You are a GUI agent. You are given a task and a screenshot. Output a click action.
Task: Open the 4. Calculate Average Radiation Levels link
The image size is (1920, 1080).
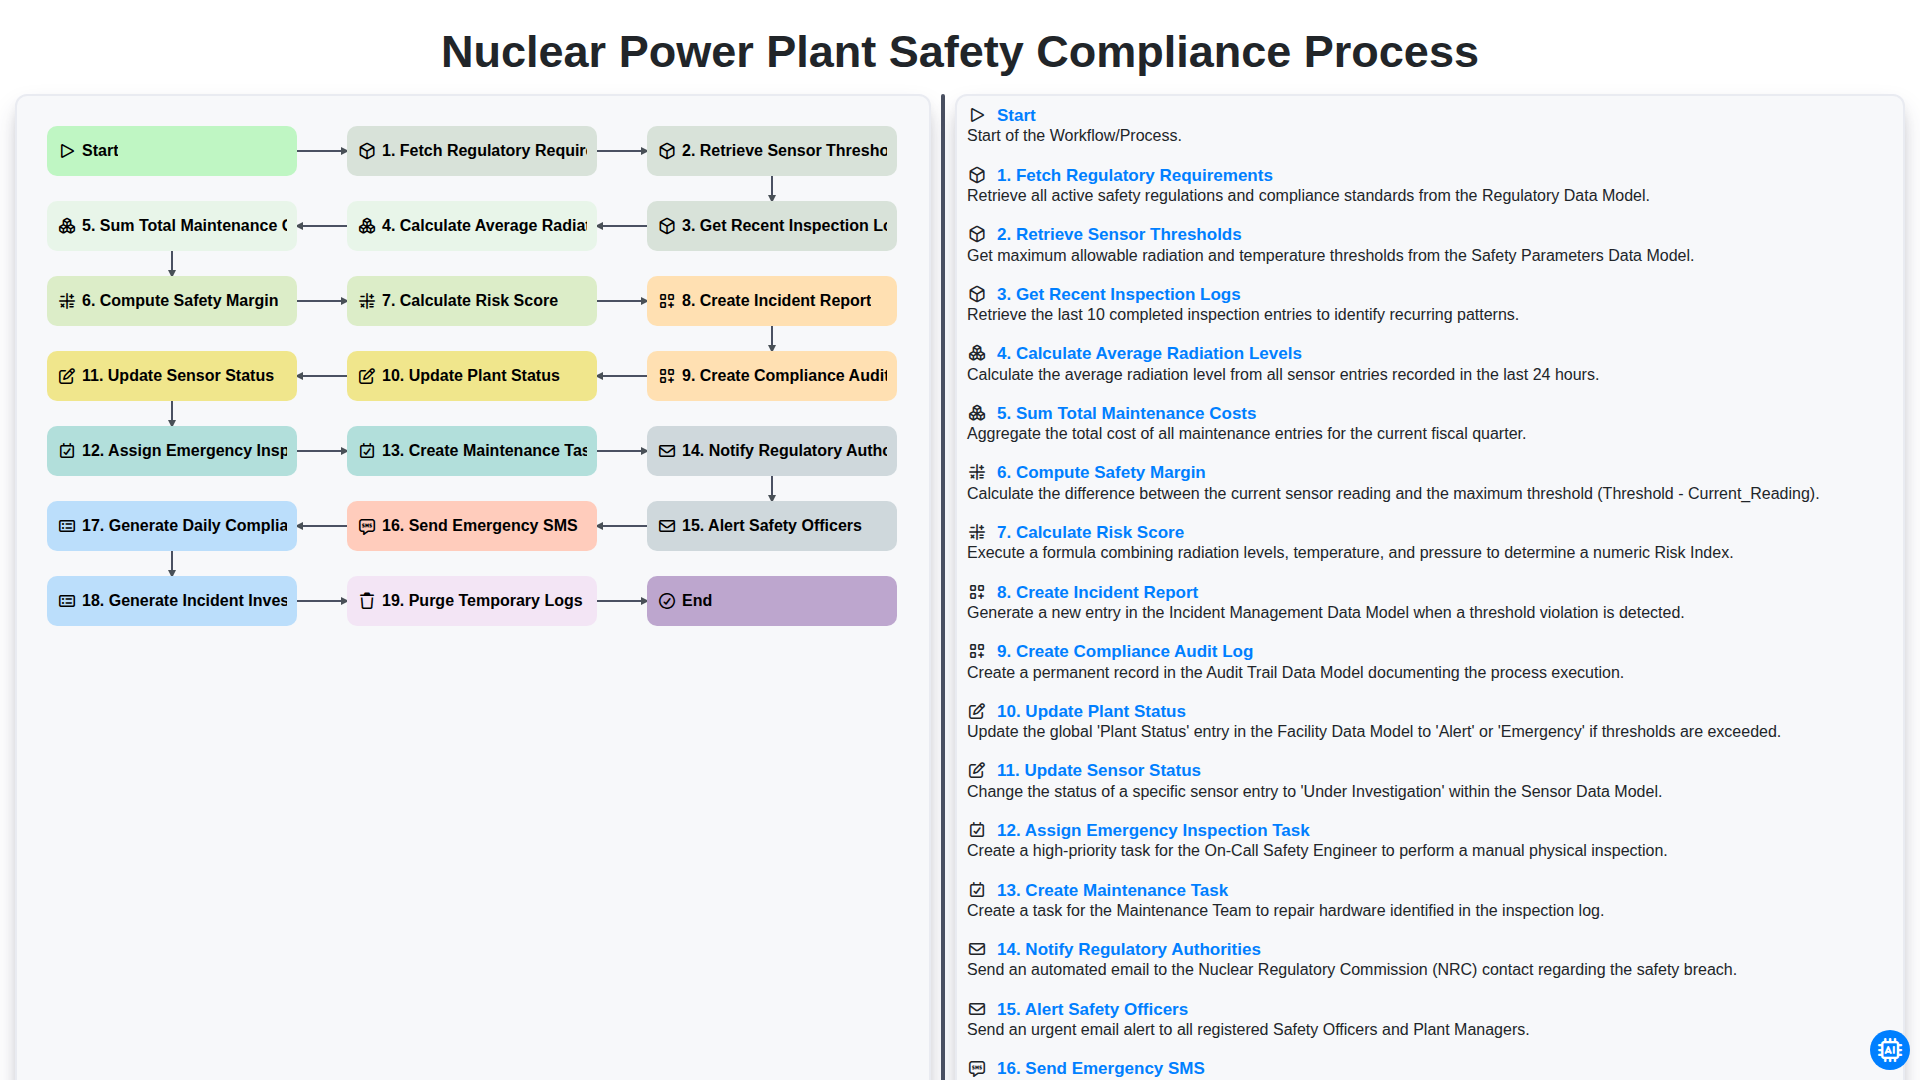point(1149,353)
